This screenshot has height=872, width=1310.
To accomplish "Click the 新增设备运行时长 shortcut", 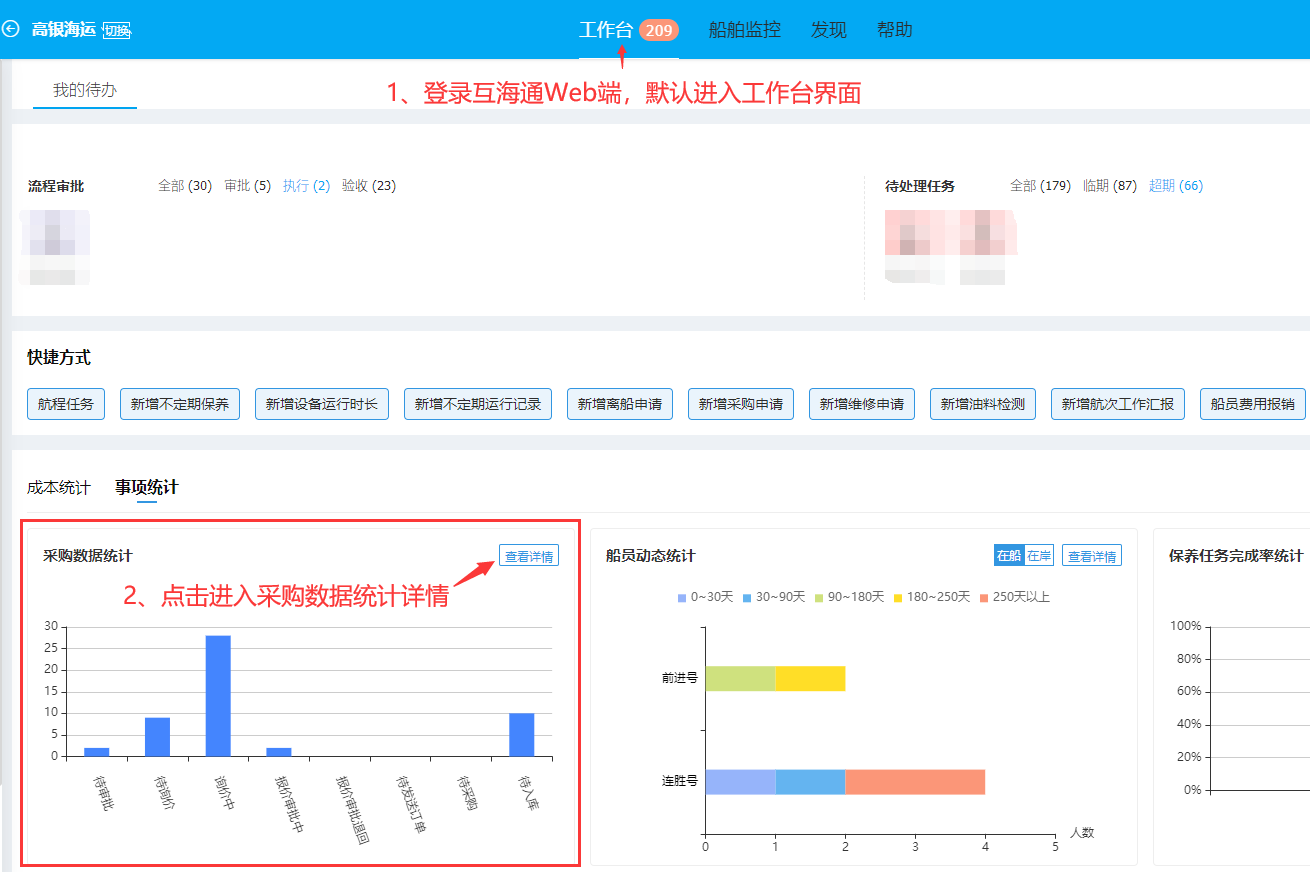I will 322,404.
